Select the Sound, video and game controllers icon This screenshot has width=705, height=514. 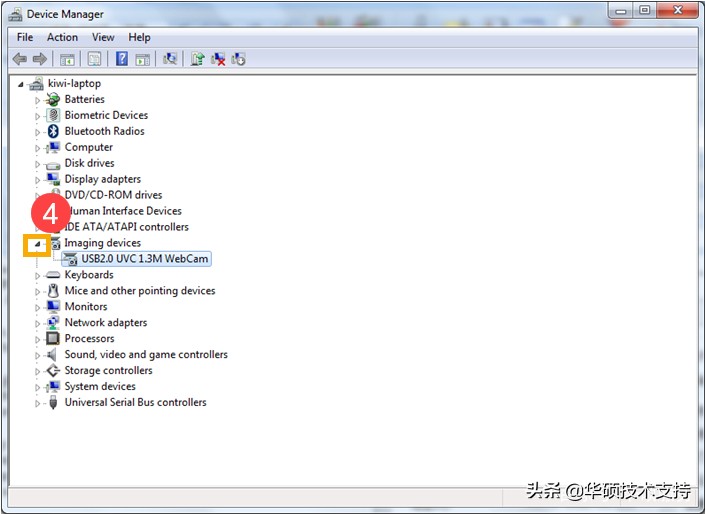pyautogui.click(x=52, y=354)
